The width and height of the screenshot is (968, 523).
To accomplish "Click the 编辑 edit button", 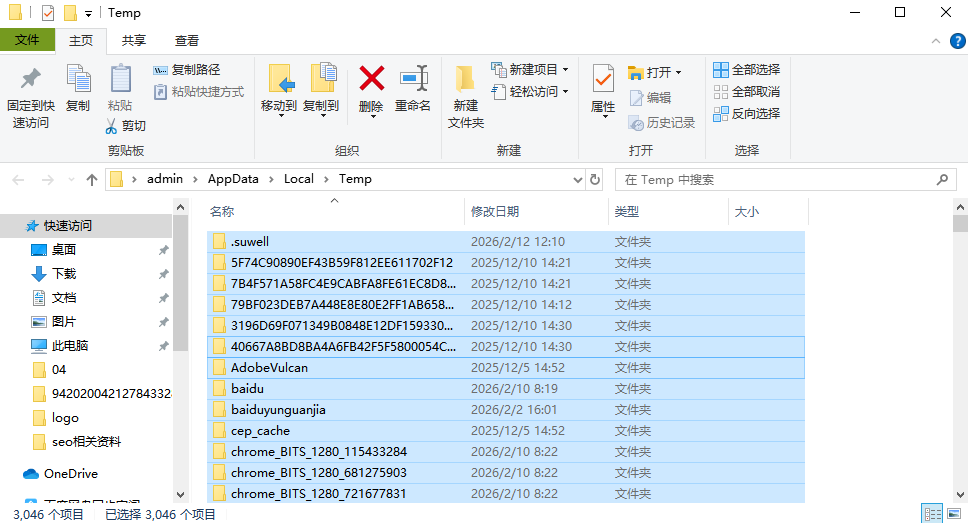I will point(650,98).
